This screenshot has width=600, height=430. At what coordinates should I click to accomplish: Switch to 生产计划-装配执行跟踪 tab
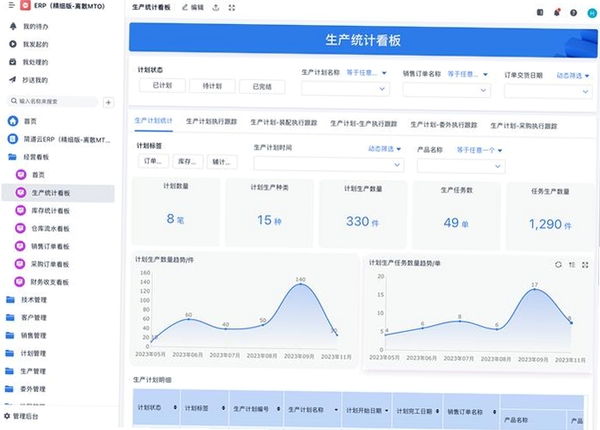tap(284, 122)
